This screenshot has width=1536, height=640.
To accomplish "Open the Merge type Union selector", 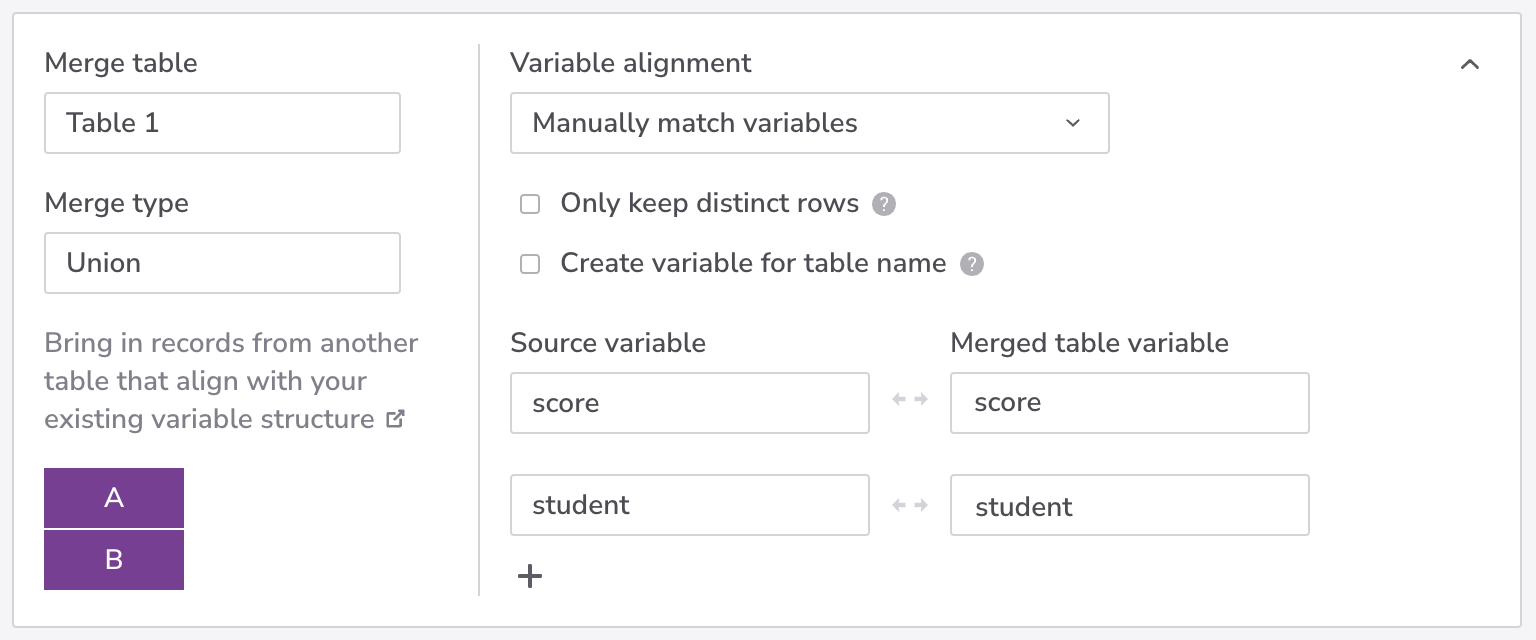I will [222, 263].
